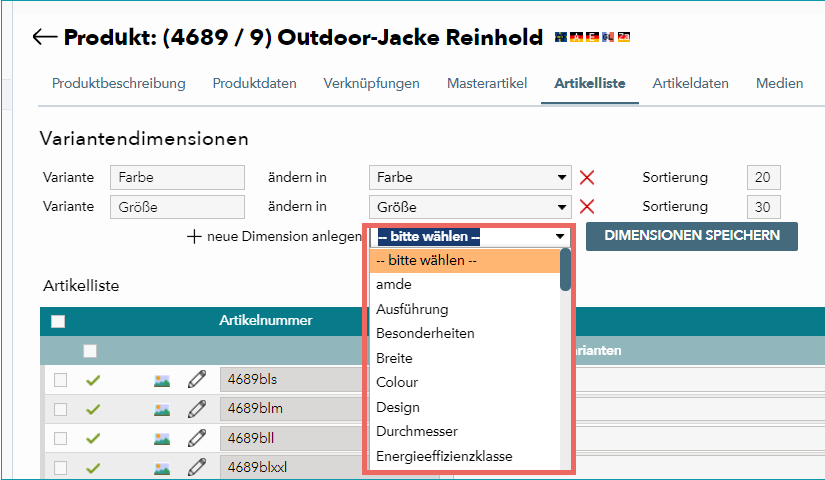825x480 pixels.
Task: Edit article 4689blm with pencil icon
Action: (x=197, y=408)
